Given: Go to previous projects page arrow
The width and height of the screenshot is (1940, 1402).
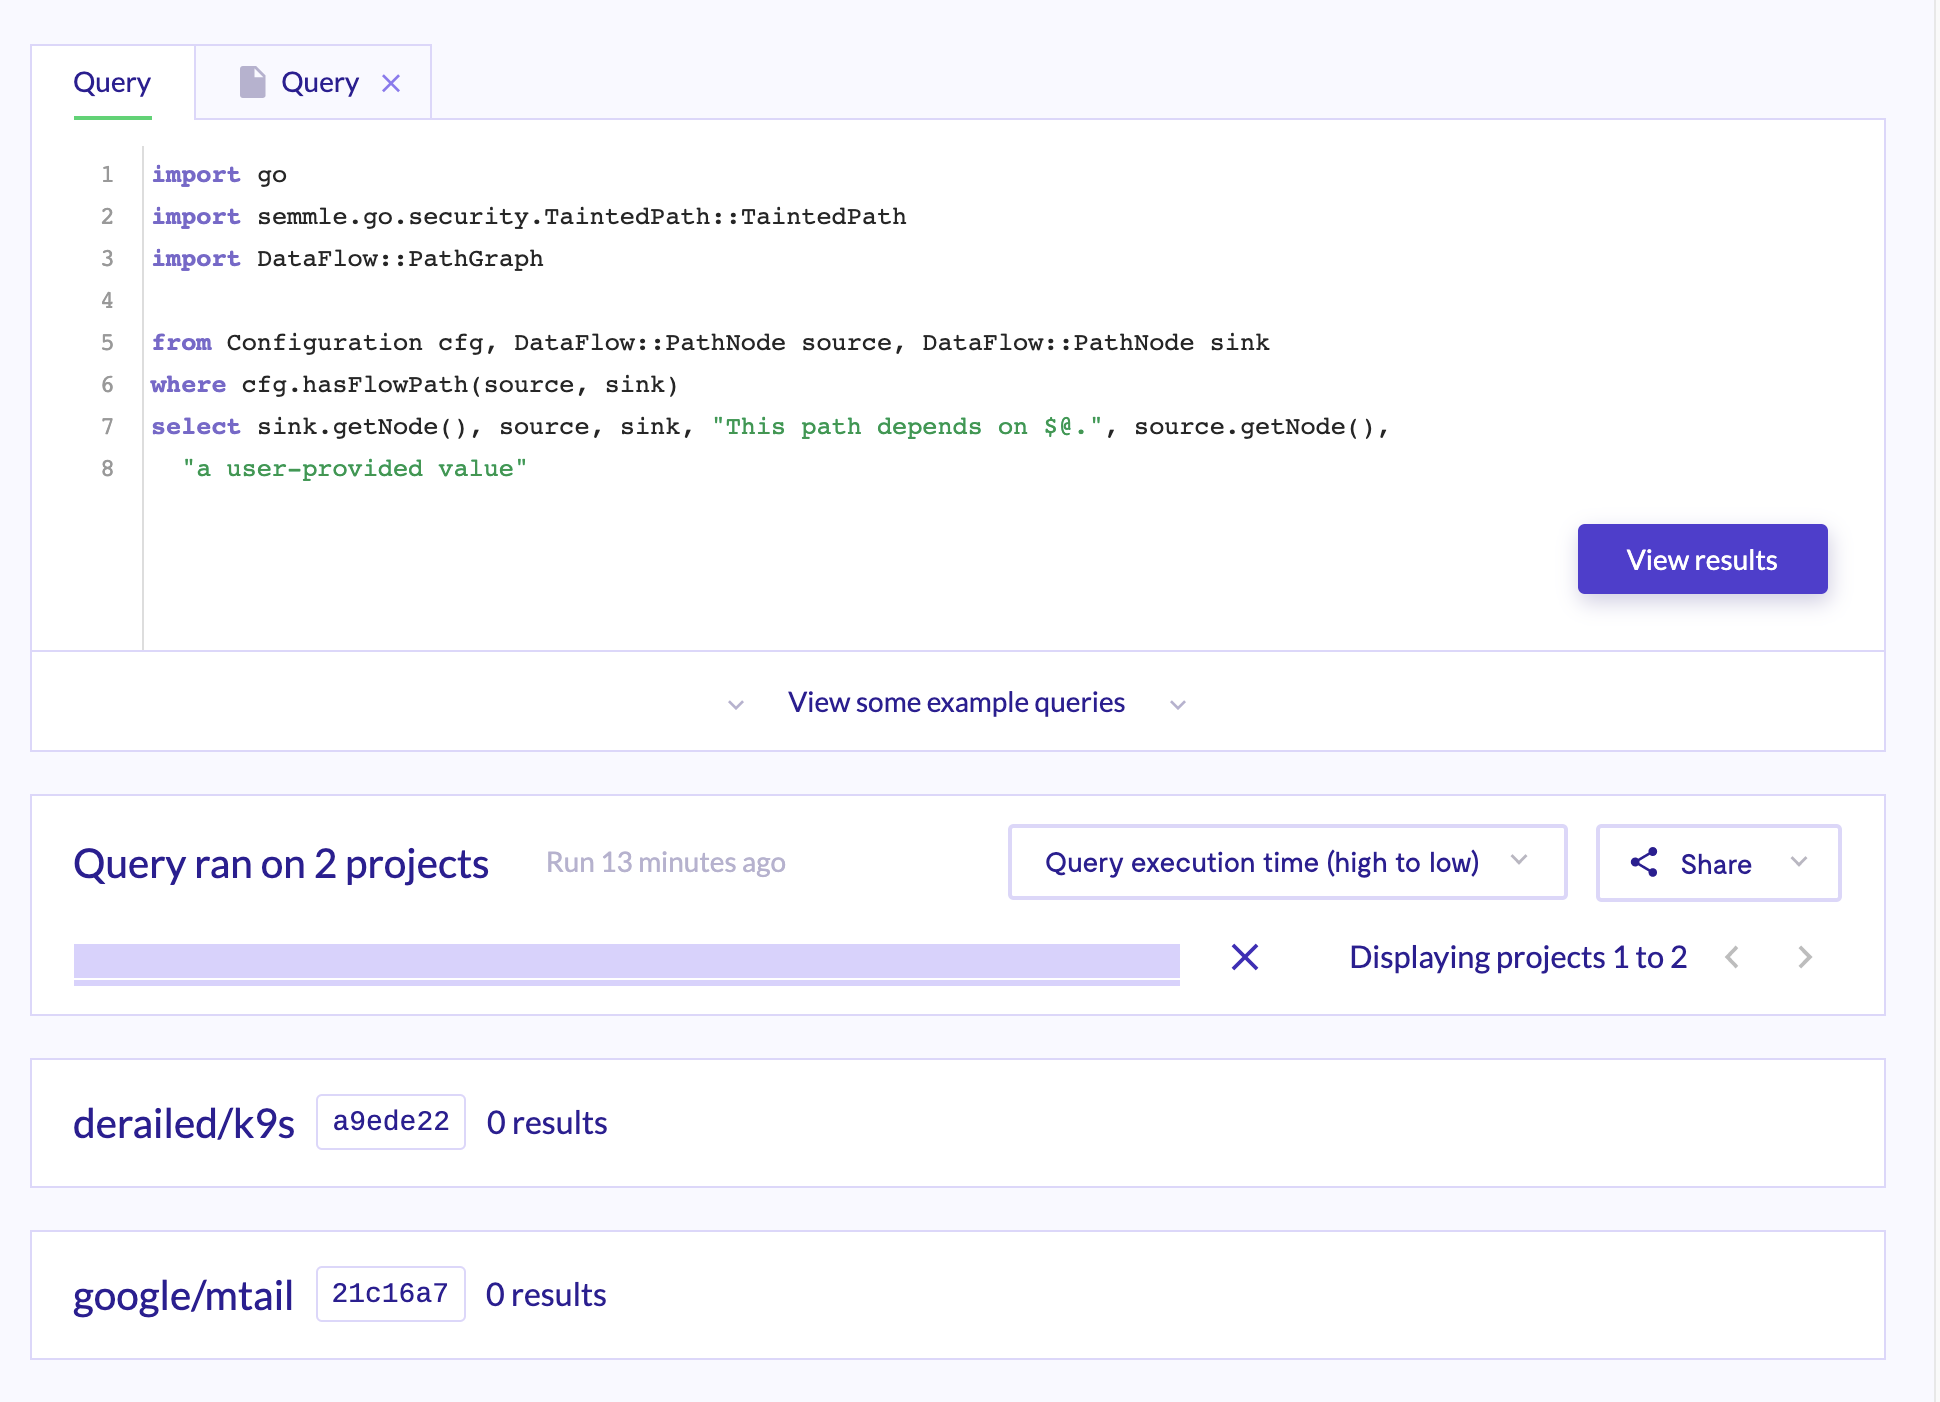Looking at the screenshot, I should click(1732, 957).
